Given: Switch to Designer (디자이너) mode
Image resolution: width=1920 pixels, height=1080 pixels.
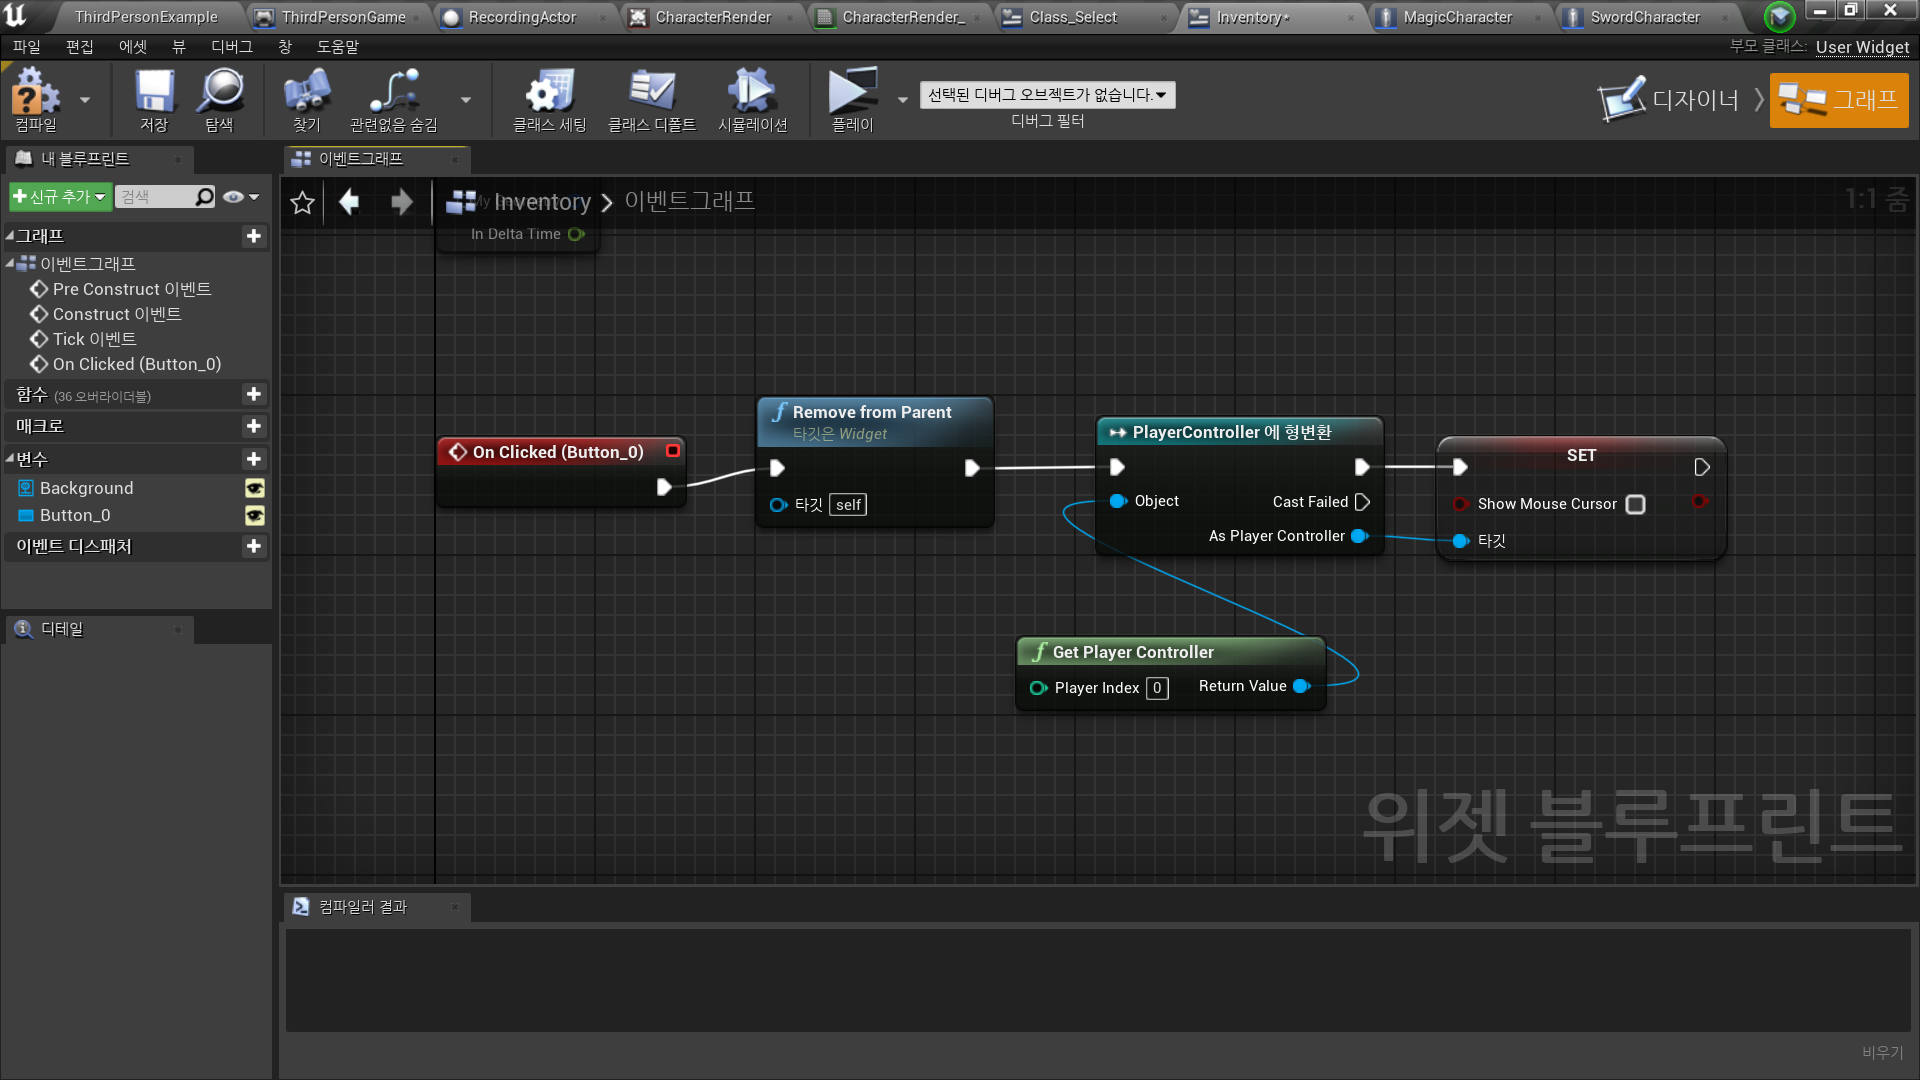Looking at the screenshot, I should (1670, 100).
